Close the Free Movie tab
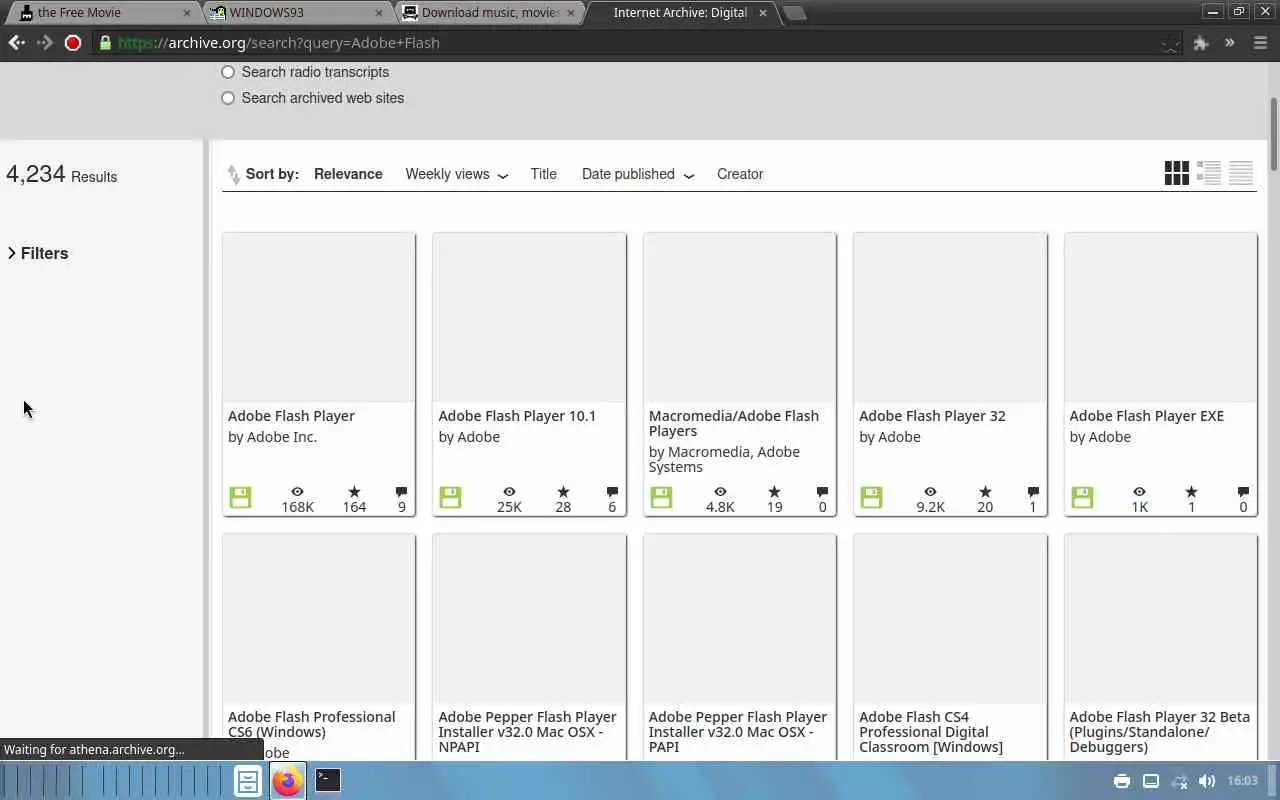1280x800 pixels. [x=186, y=13]
